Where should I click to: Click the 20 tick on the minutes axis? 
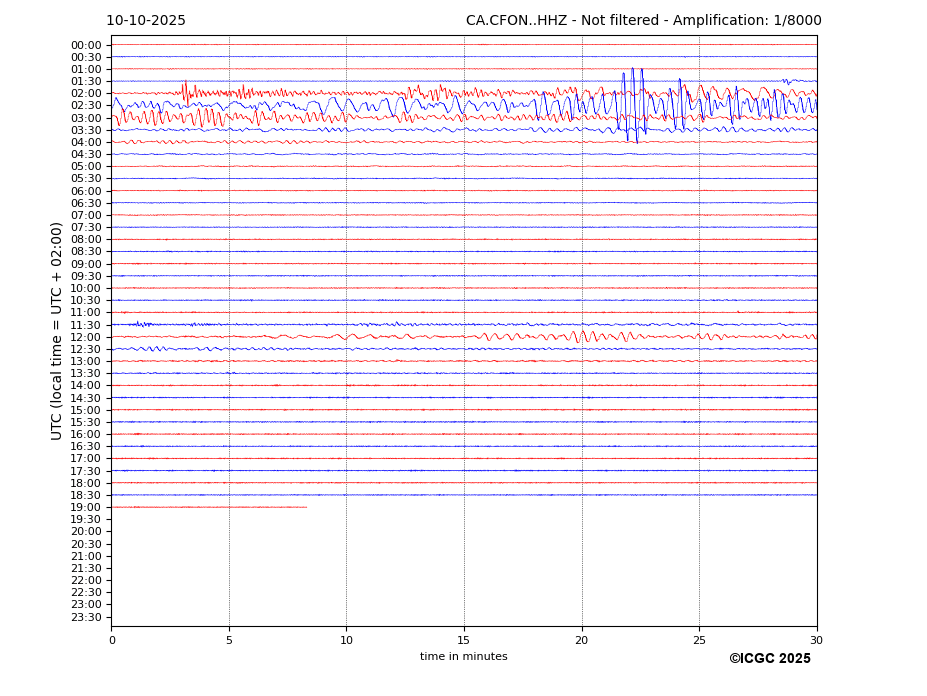(x=582, y=640)
